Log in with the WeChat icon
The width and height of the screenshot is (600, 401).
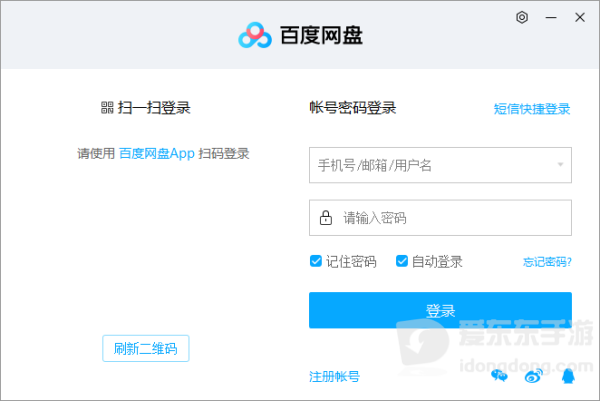(499, 375)
